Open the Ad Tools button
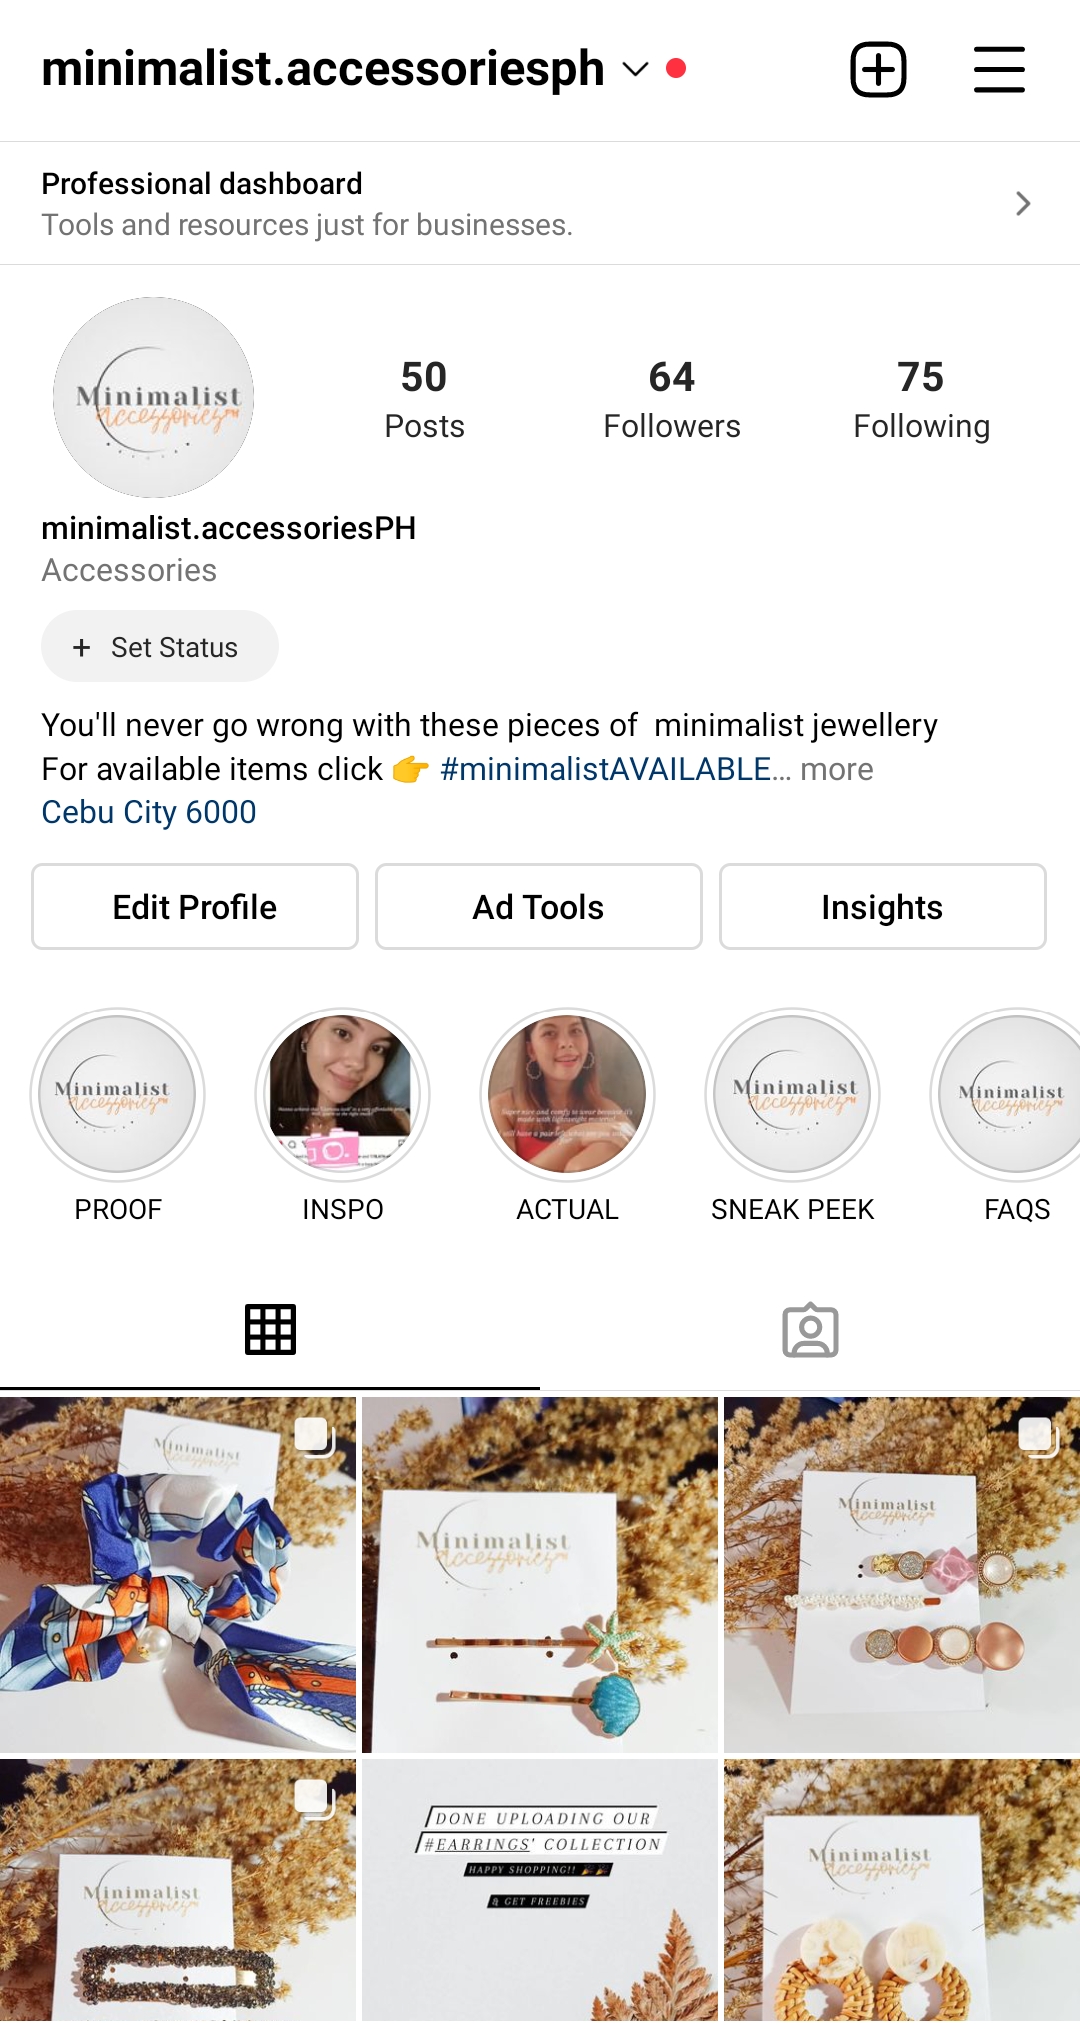 click(539, 907)
